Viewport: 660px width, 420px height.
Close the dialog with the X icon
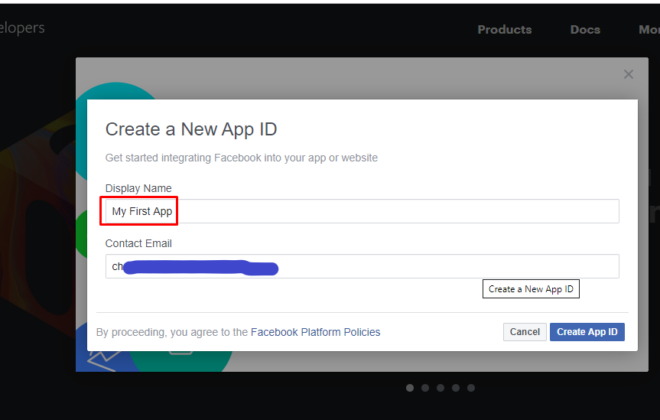(x=628, y=74)
